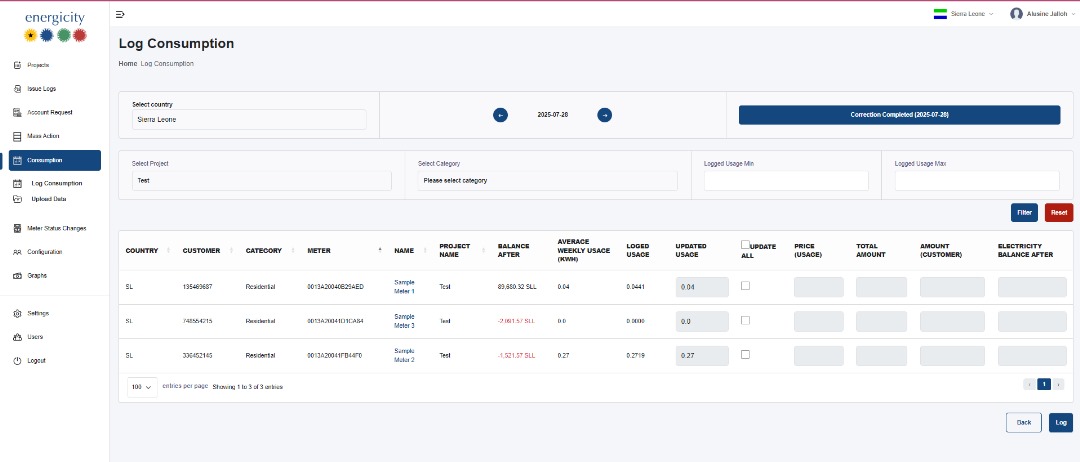Open the Select Category dropdown
Screen dimensions: 1080x462
pyautogui.click(x=548, y=180)
